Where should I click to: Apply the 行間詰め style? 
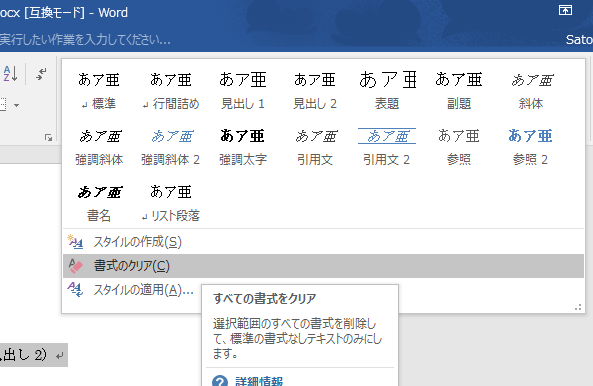[171, 91]
